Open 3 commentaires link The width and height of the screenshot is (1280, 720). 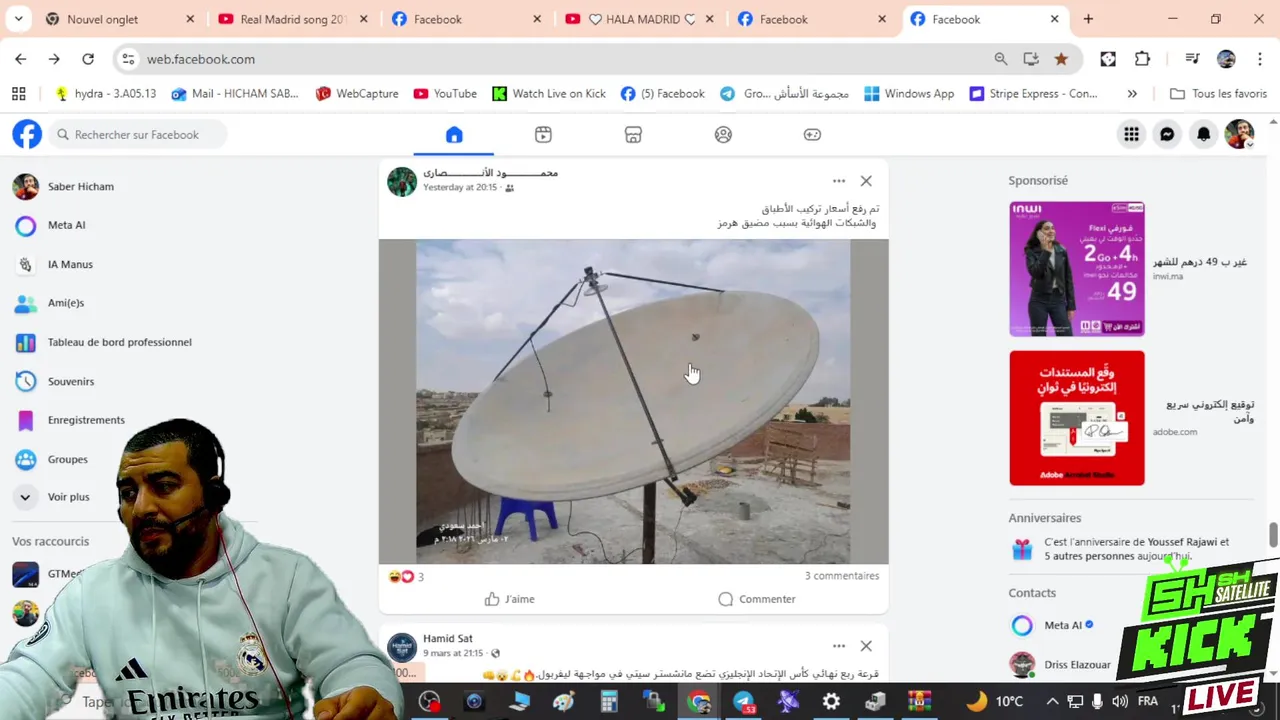842,576
